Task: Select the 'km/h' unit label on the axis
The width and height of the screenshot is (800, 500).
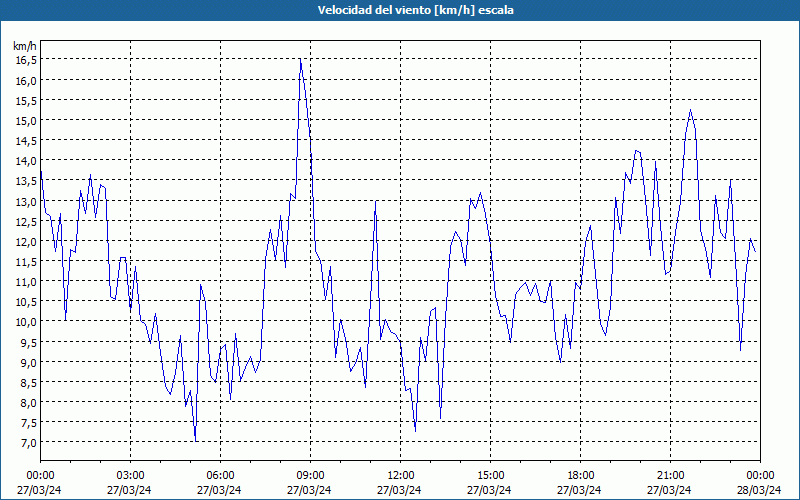Action: coord(25,46)
